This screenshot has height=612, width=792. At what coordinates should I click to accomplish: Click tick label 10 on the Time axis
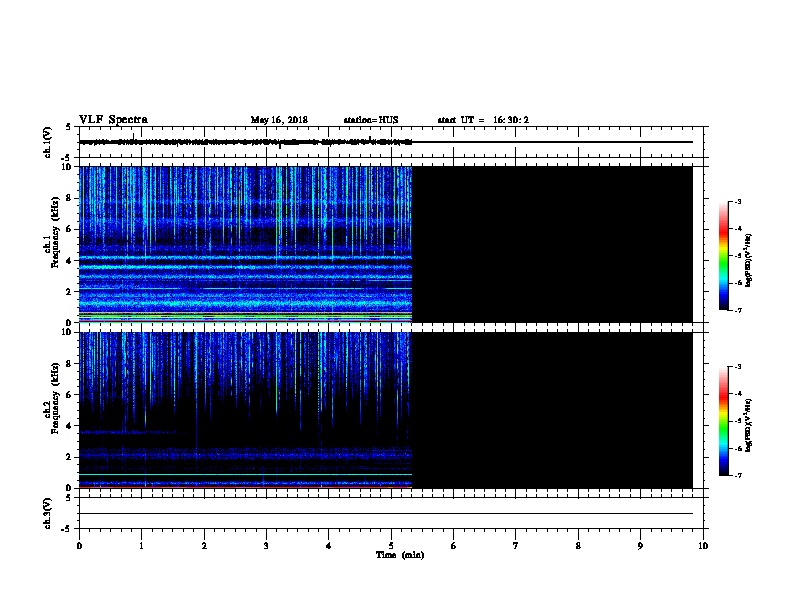(703, 546)
